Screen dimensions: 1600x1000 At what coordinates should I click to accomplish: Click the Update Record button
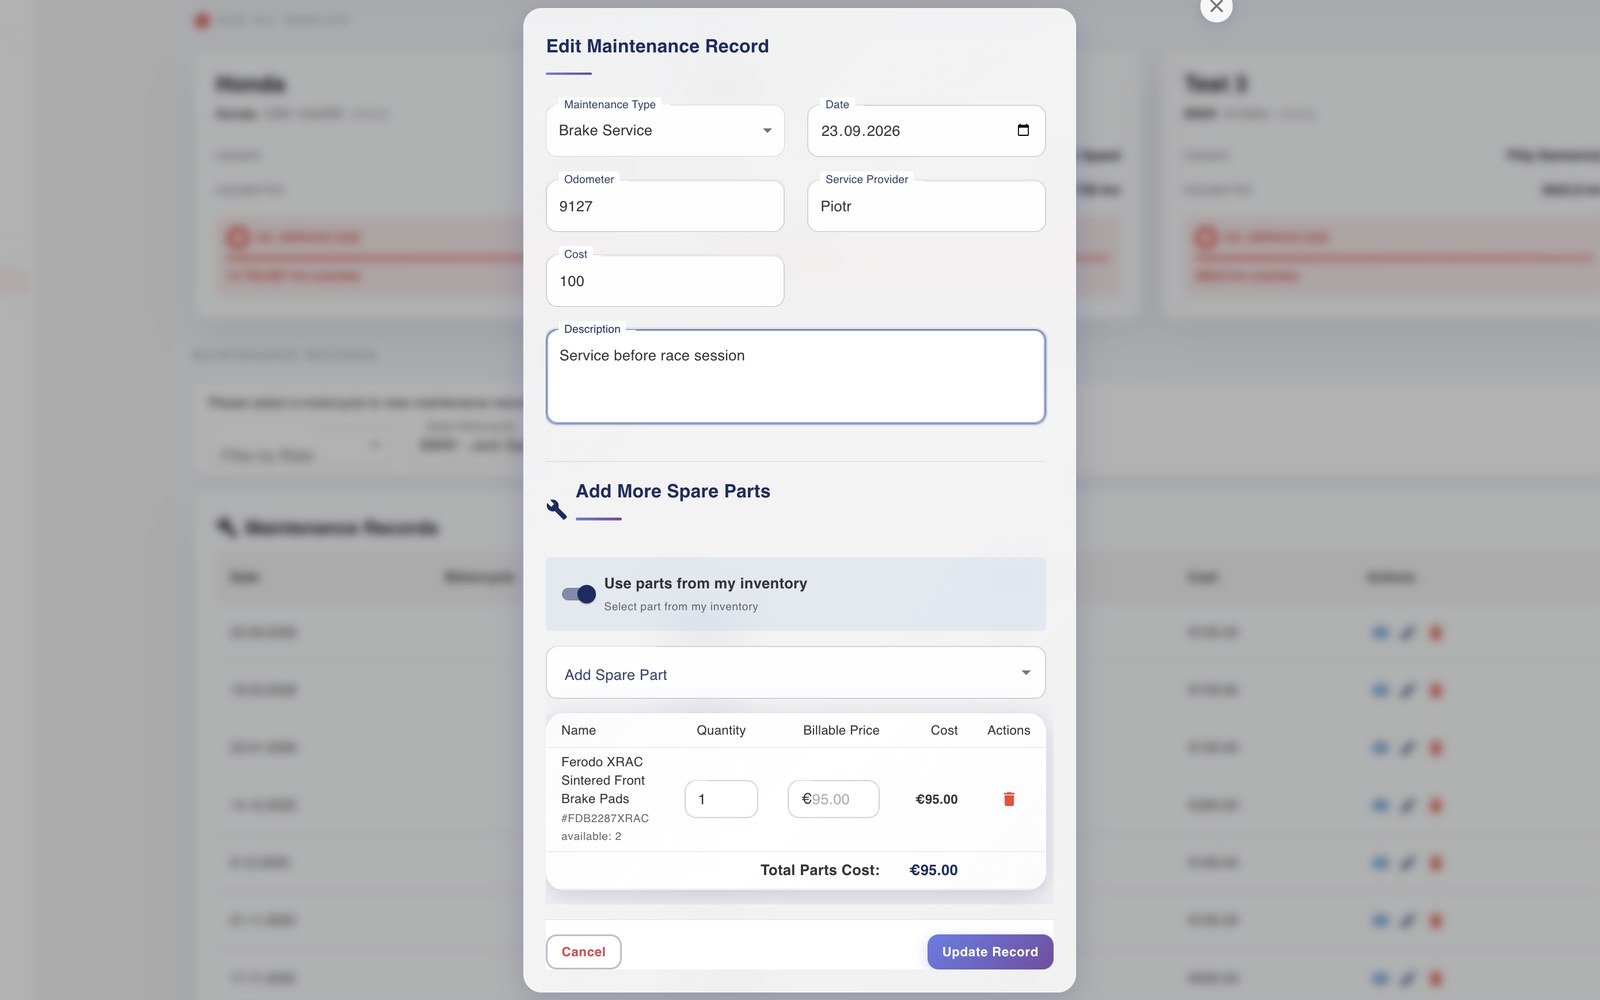coord(990,952)
